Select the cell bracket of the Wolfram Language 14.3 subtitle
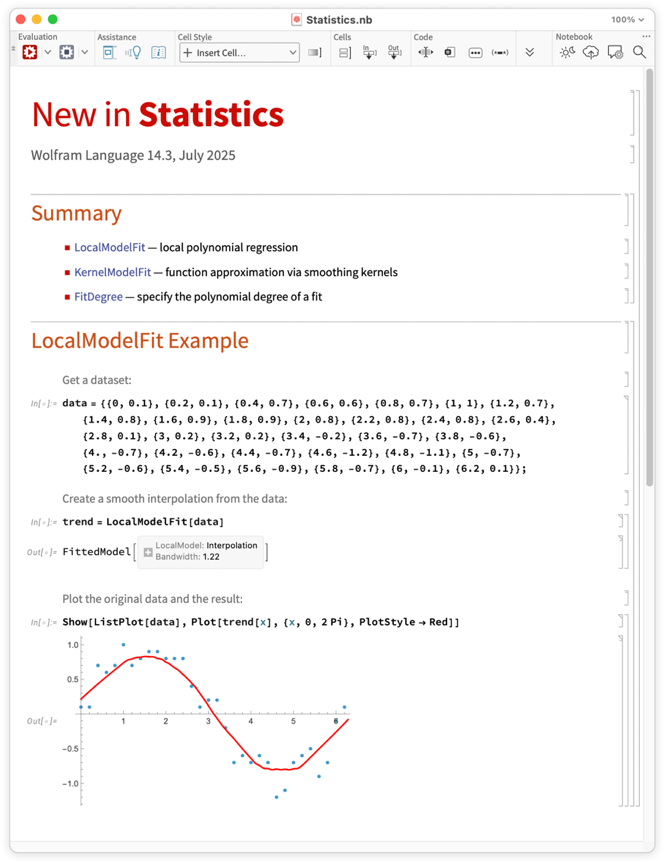 tap(633, 155)
